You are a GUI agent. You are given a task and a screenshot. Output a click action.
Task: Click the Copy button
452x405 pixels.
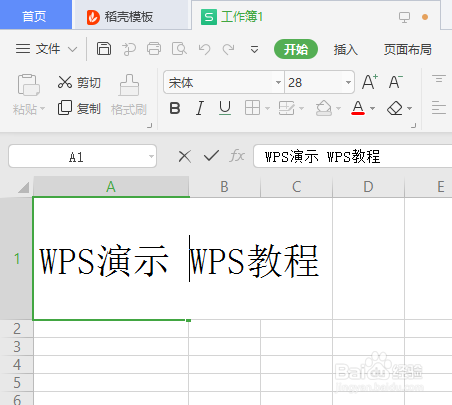(x=79, y=108)
